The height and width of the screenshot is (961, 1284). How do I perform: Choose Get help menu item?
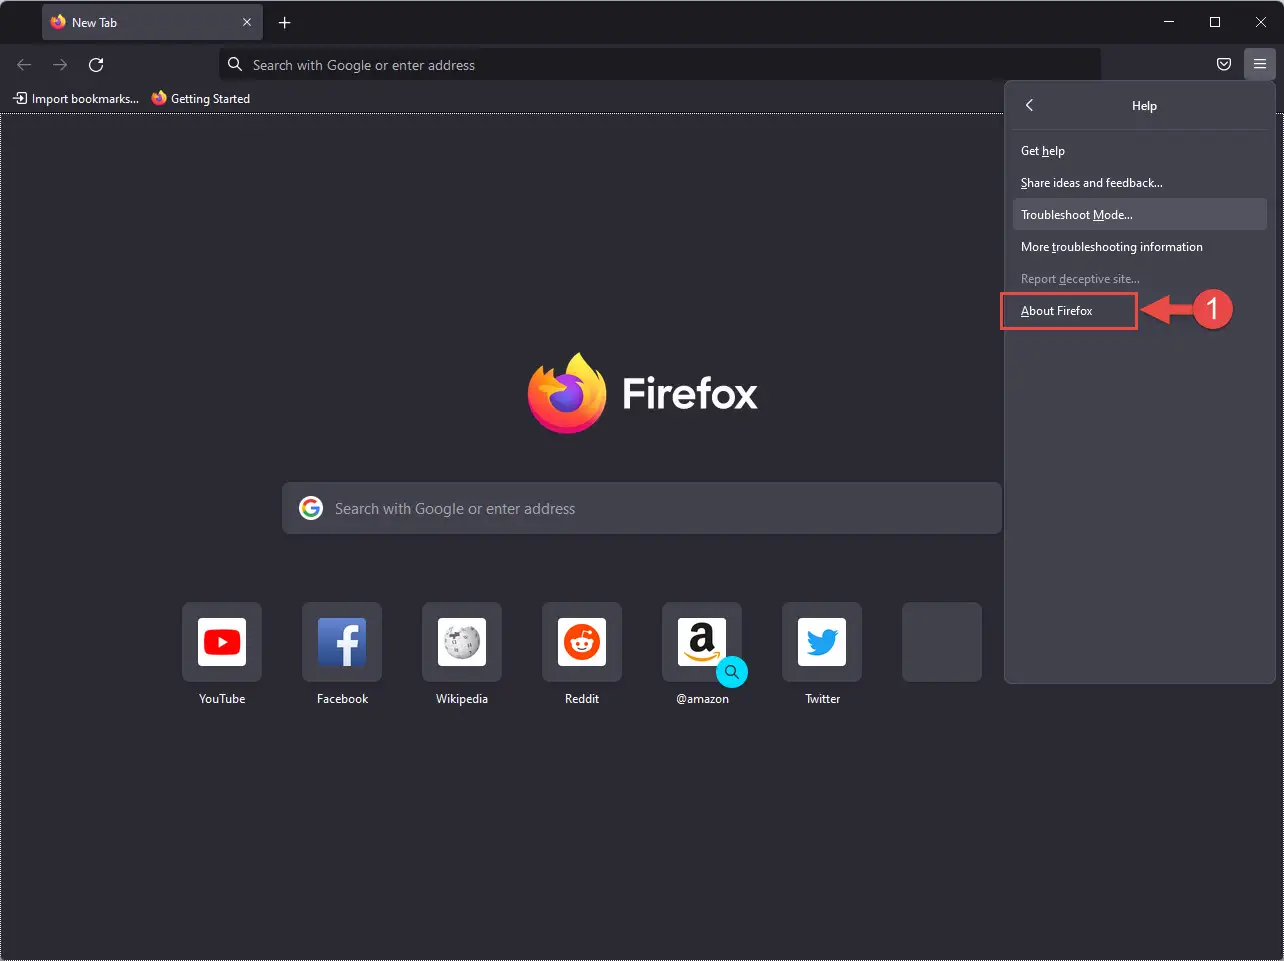pyautogui.click(x=1139, y=151)
